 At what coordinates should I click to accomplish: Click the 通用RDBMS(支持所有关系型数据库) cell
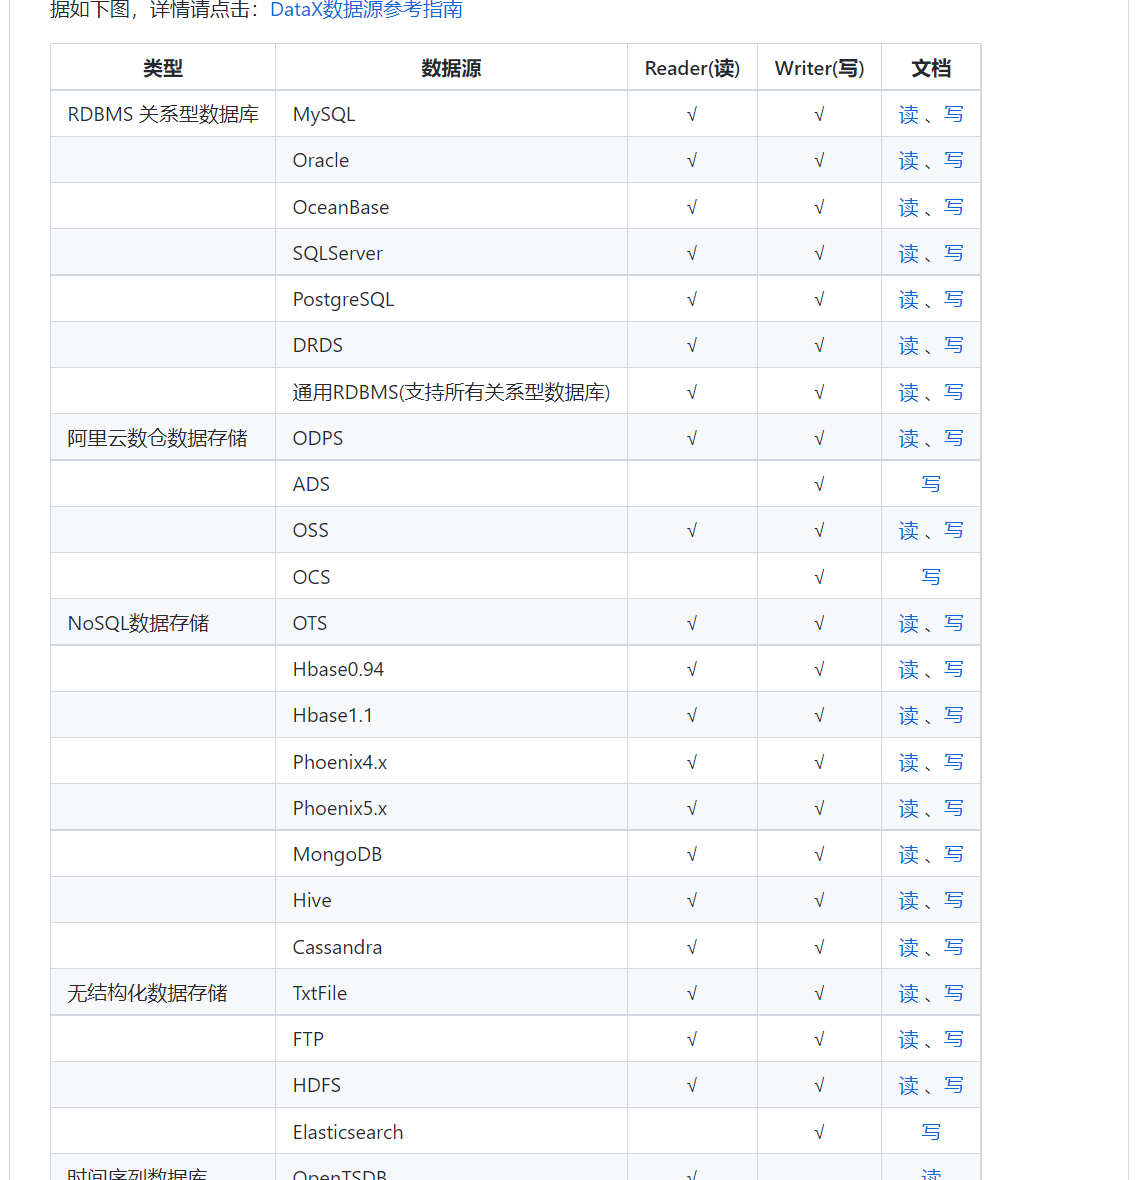tap(451, 392)
